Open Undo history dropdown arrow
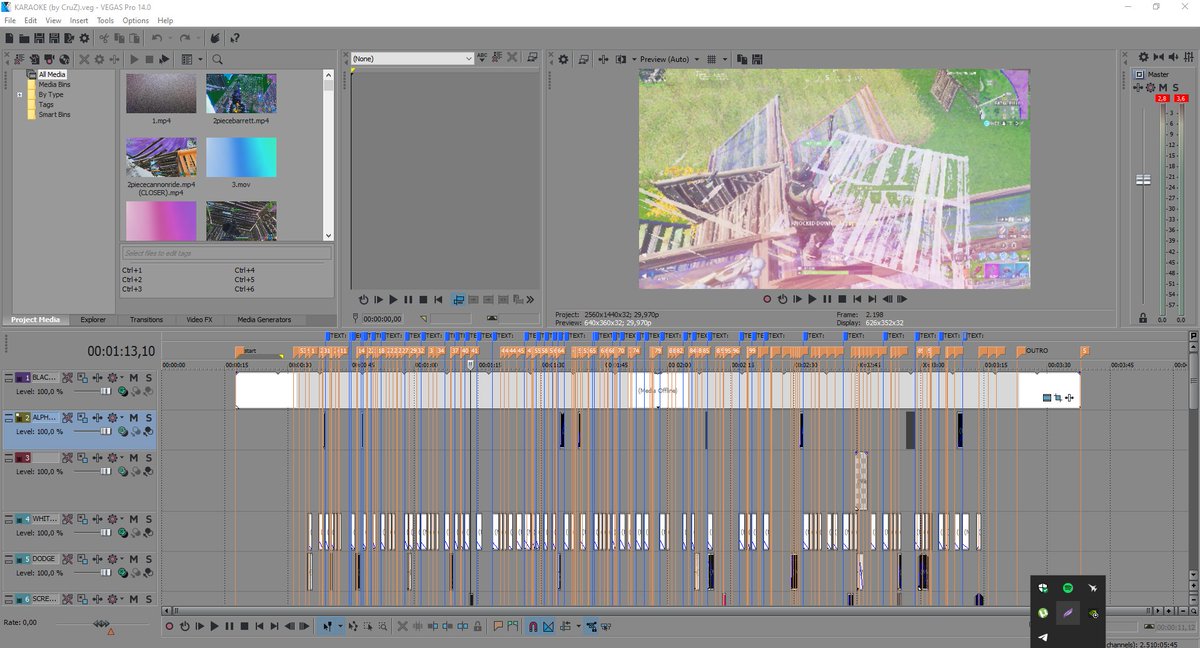This screenshot has height=648, width=1200. pyautogui.click(x=168, y=38)
